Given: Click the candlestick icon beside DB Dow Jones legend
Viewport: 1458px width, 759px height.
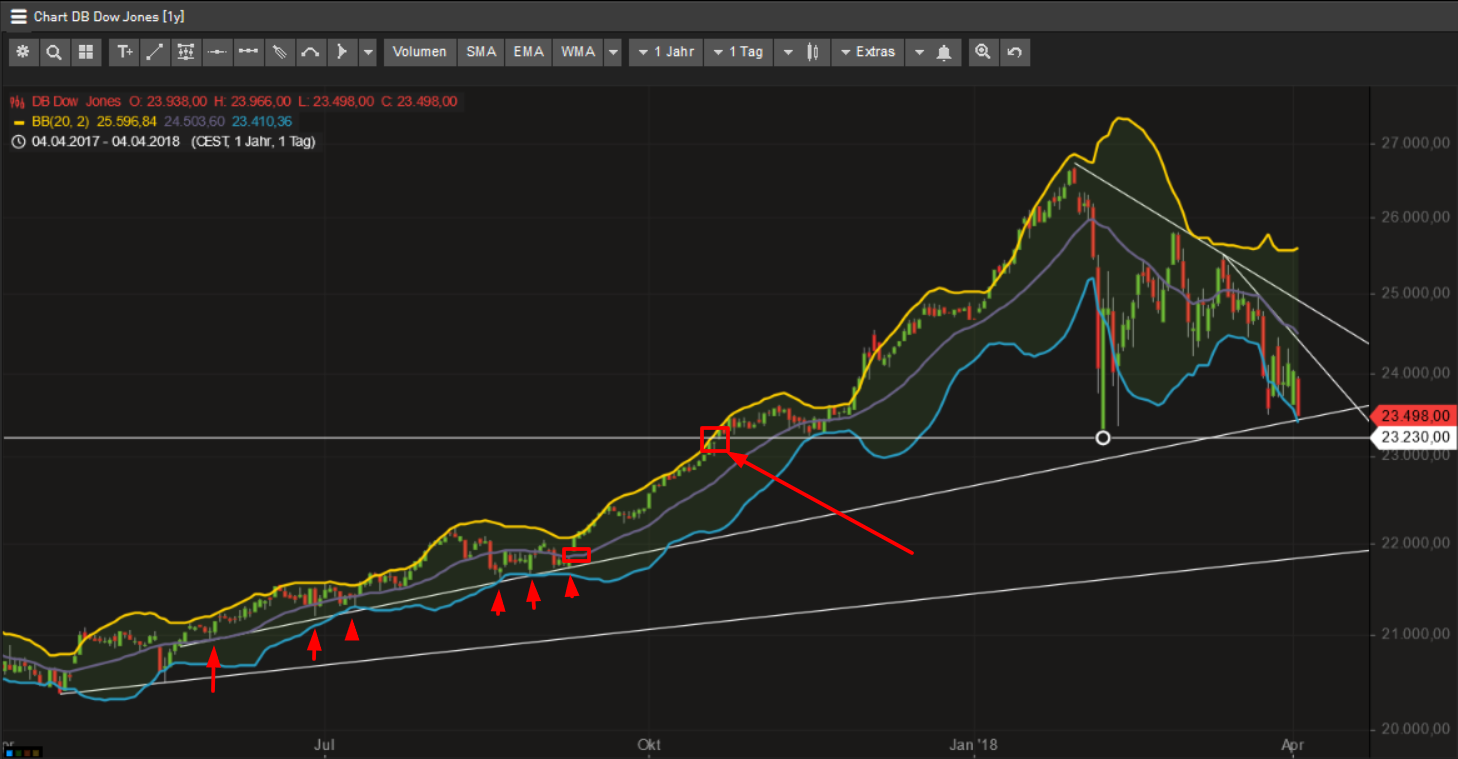Looking at the screenshot, I should coord(18,101).
